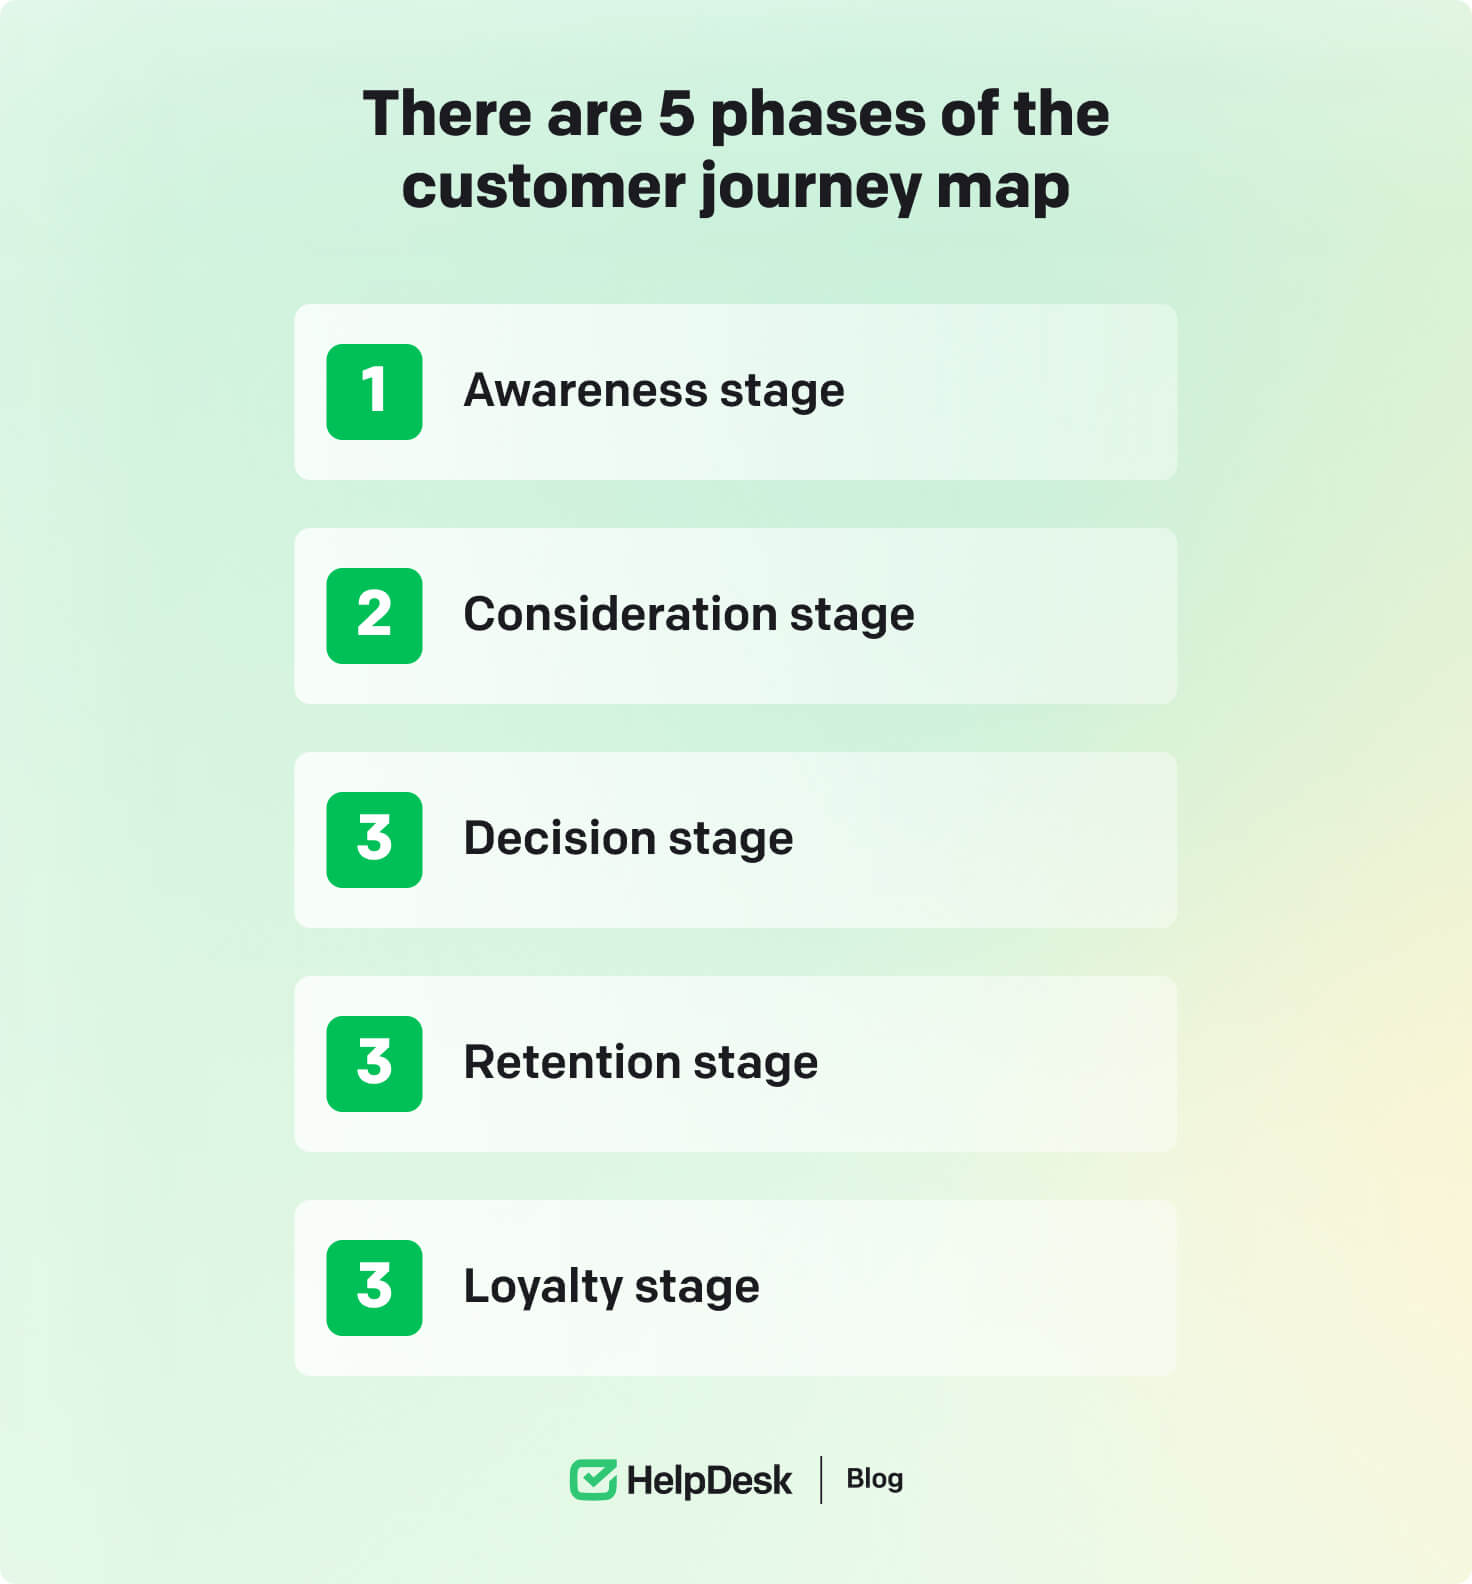Click the HelpDesk checkmark logo icon
This screenshot has width=1472, height=1584.
593,1479
